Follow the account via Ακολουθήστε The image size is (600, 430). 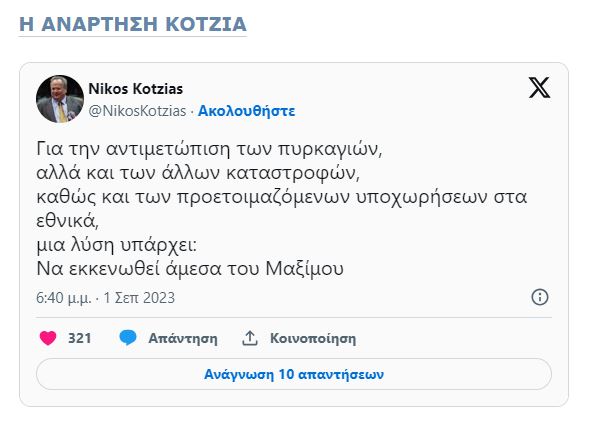pos(246,110)
